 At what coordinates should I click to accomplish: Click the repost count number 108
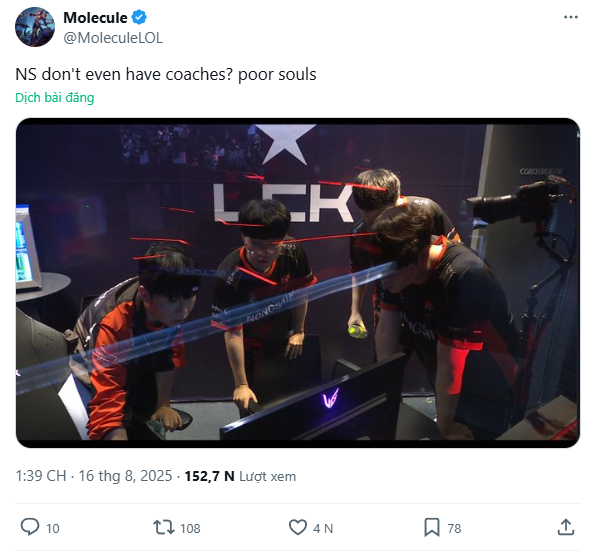(x=190, y=528)
